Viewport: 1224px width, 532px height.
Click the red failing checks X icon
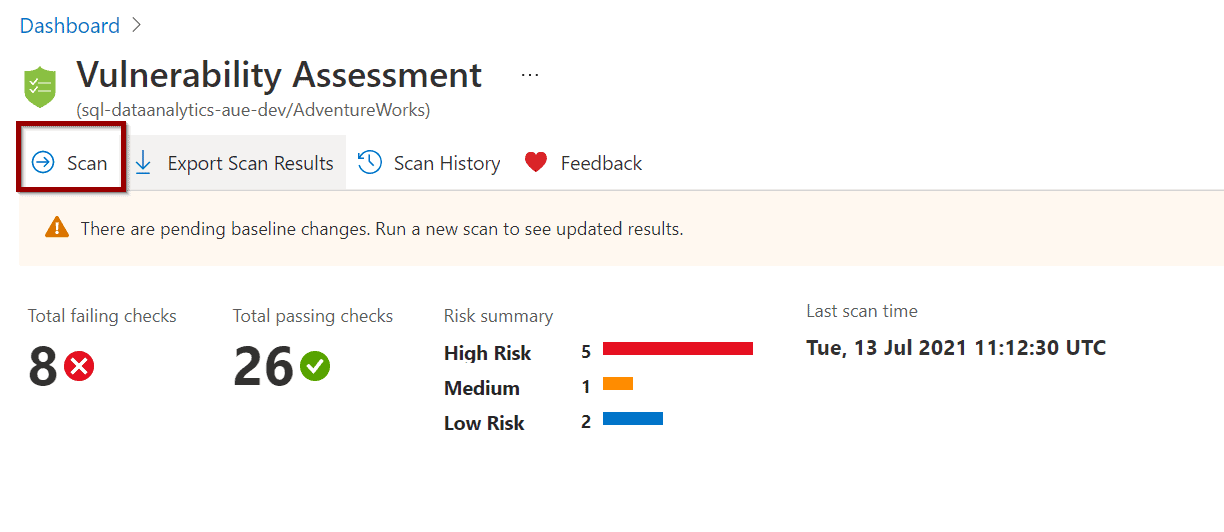point(79,367)
